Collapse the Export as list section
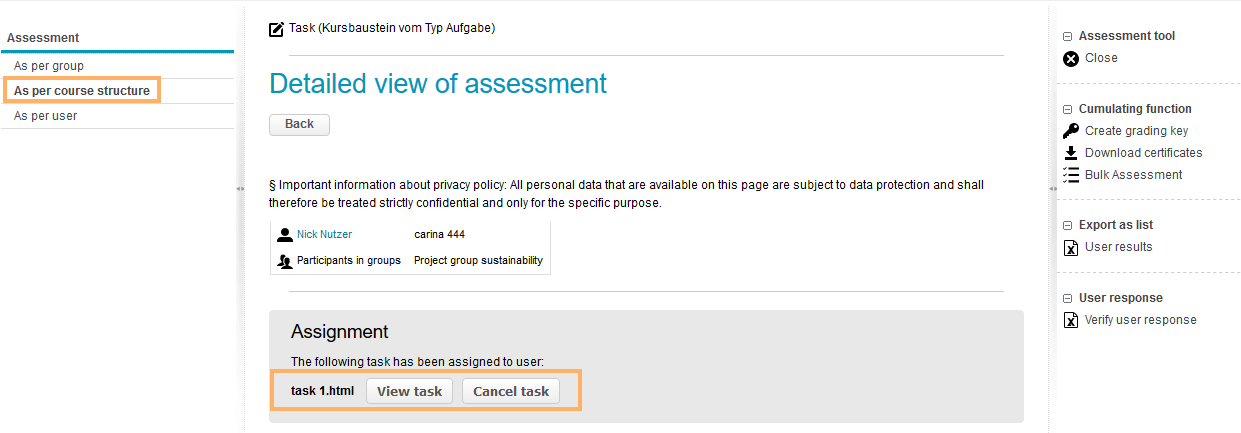The height and width of the screenshot is (433, 1241). [x=1067, y=225]
